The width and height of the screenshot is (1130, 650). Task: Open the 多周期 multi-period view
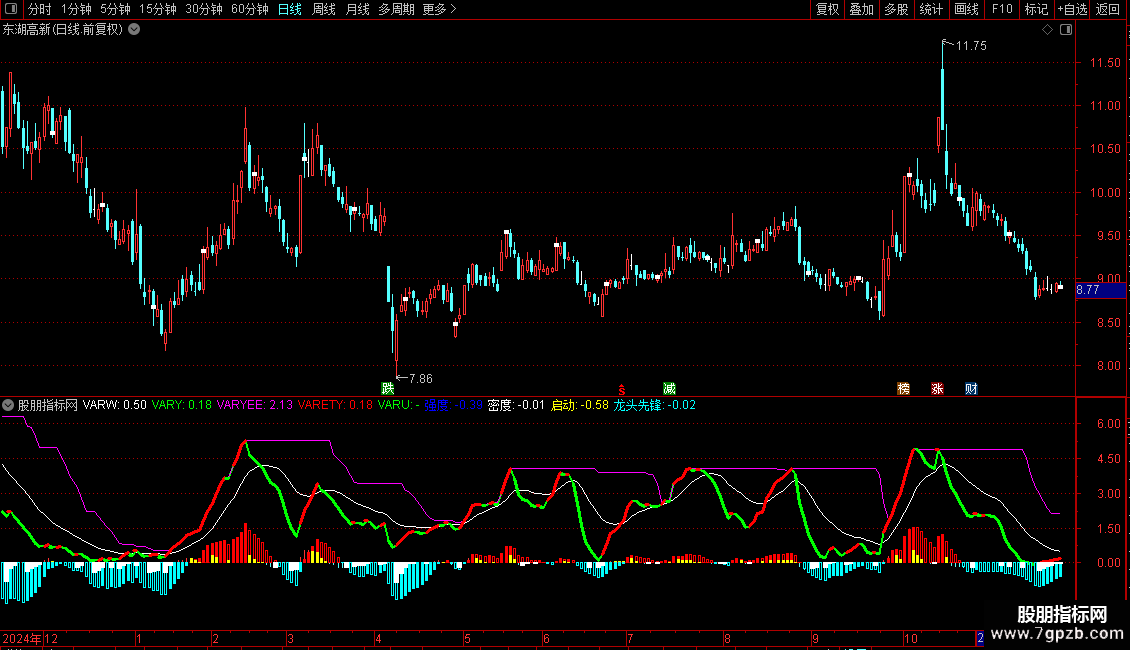[x=396, y=9]
